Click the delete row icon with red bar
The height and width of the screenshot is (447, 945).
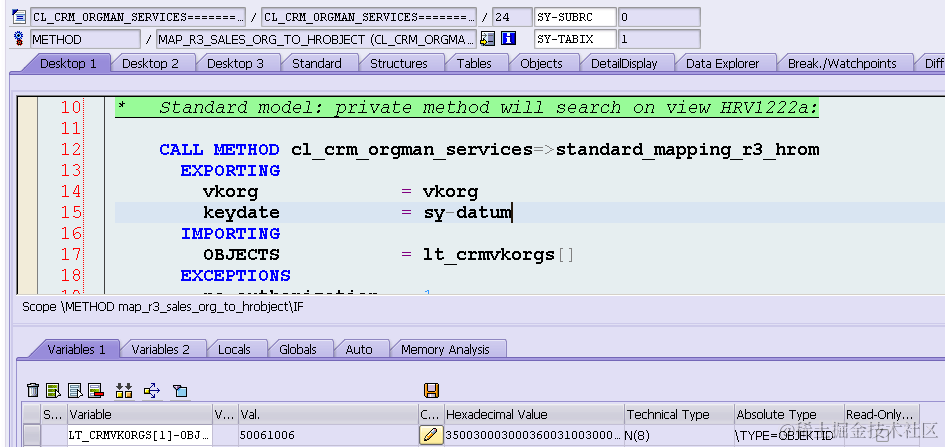coord(96,390)
